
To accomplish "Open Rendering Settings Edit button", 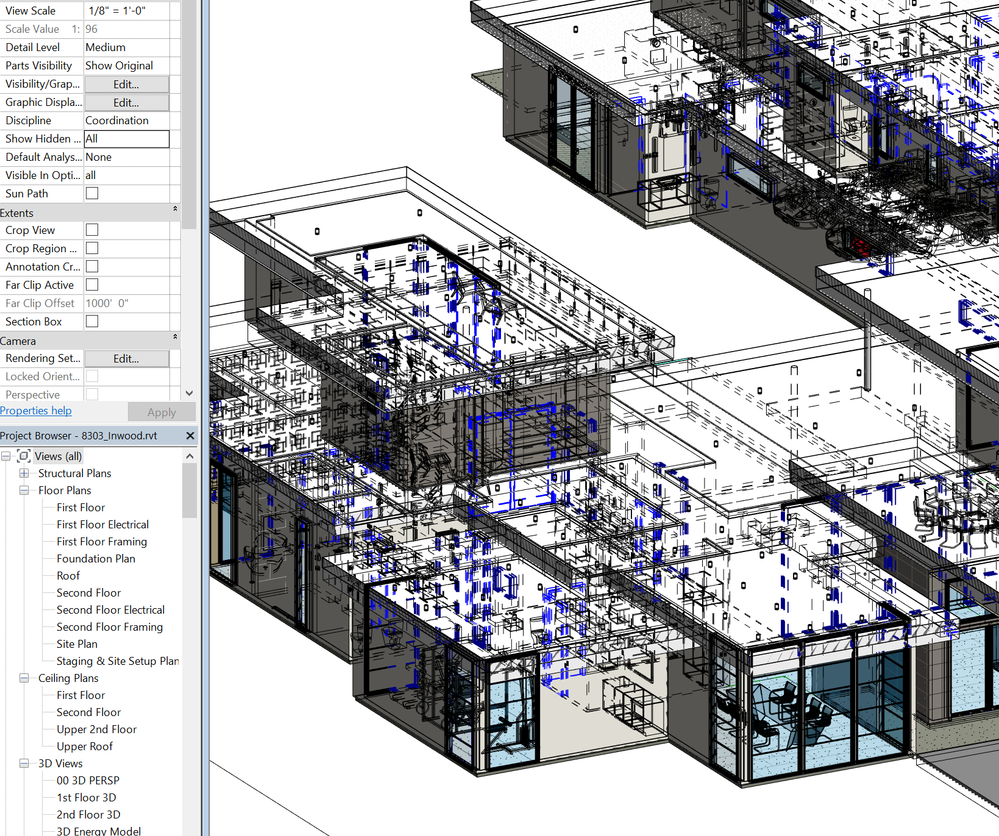I will 127,359.
